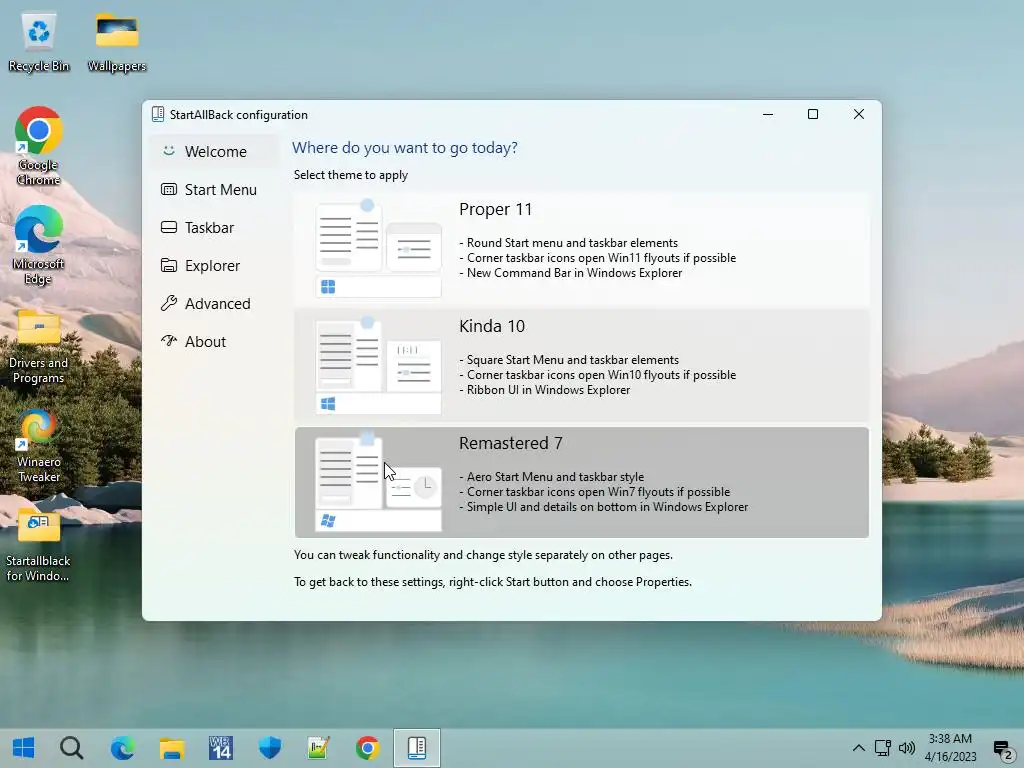The width and height of the screenshot is (1024, 768).
Task: Select the Winaero Tweaker desktop shortcut
Action: point(39,446)
